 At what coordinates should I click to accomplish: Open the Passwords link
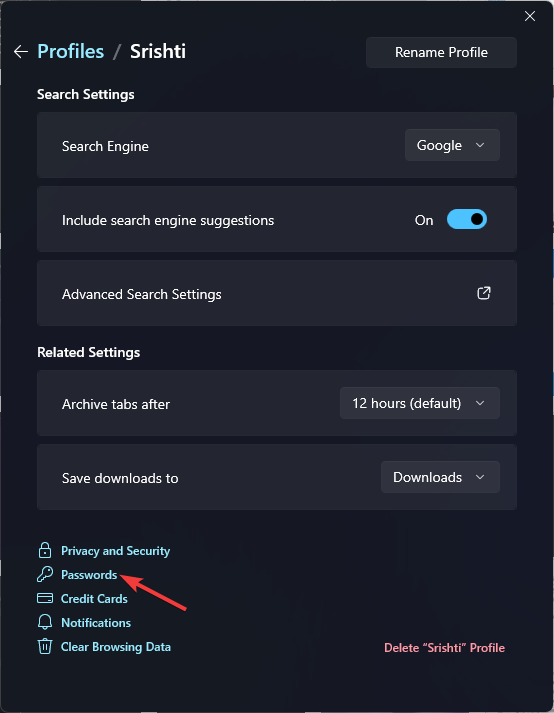(x=89, y=575)
